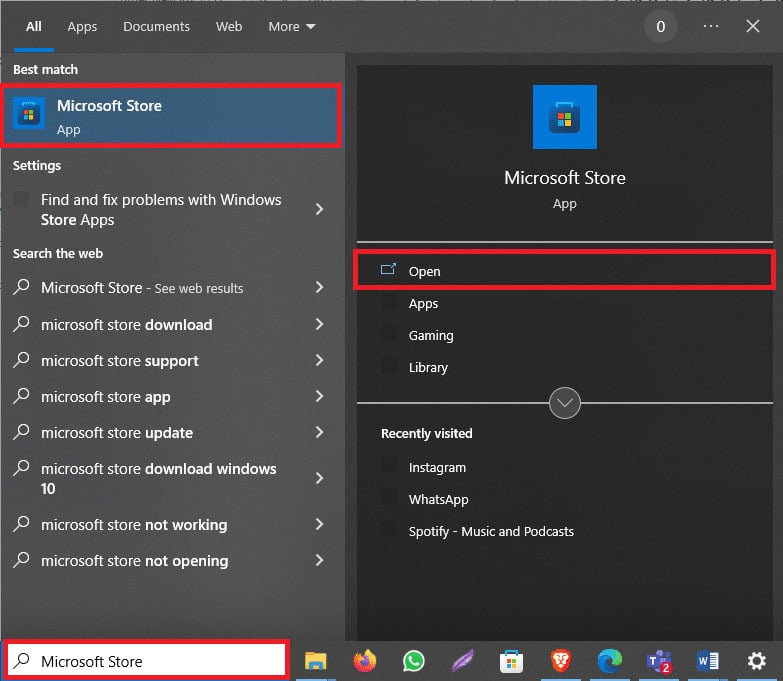Click the purple feather app icon
Image resolution: width=783 pixels, height=681 pixels.
pyautogui.click(x=462, y=661)
